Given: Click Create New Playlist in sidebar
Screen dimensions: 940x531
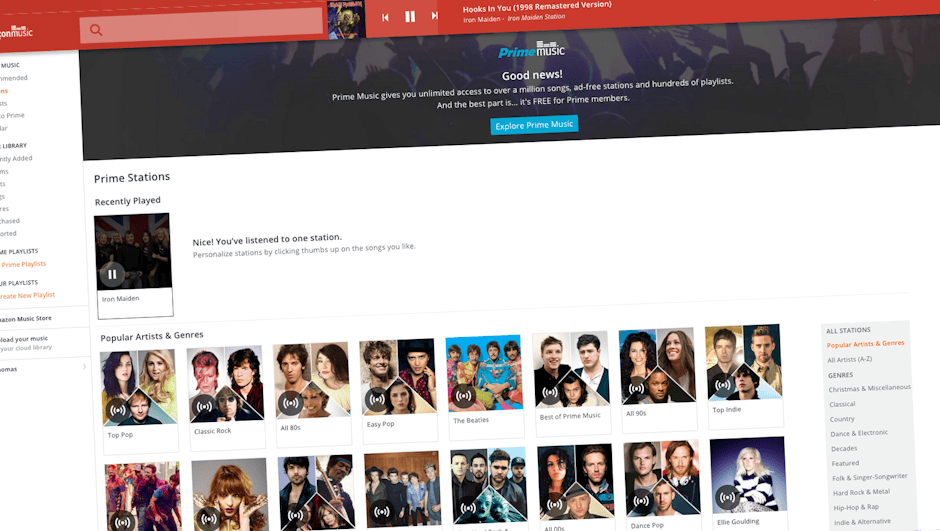Looking at the screenshot, I should pyautogui.click(x=28, y=295).
